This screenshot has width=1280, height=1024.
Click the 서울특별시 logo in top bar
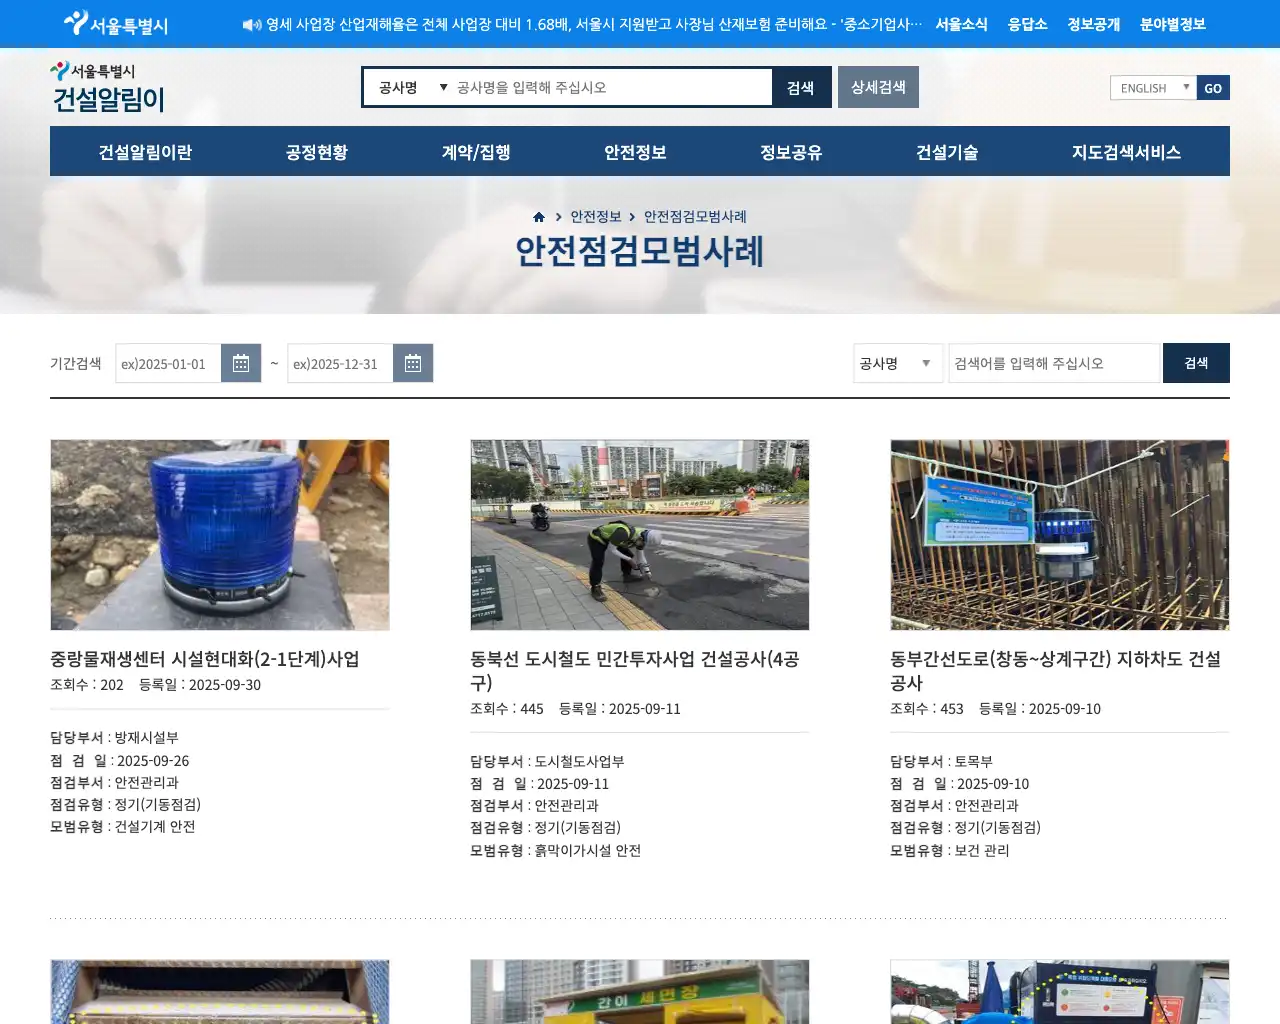coord(116,24)
